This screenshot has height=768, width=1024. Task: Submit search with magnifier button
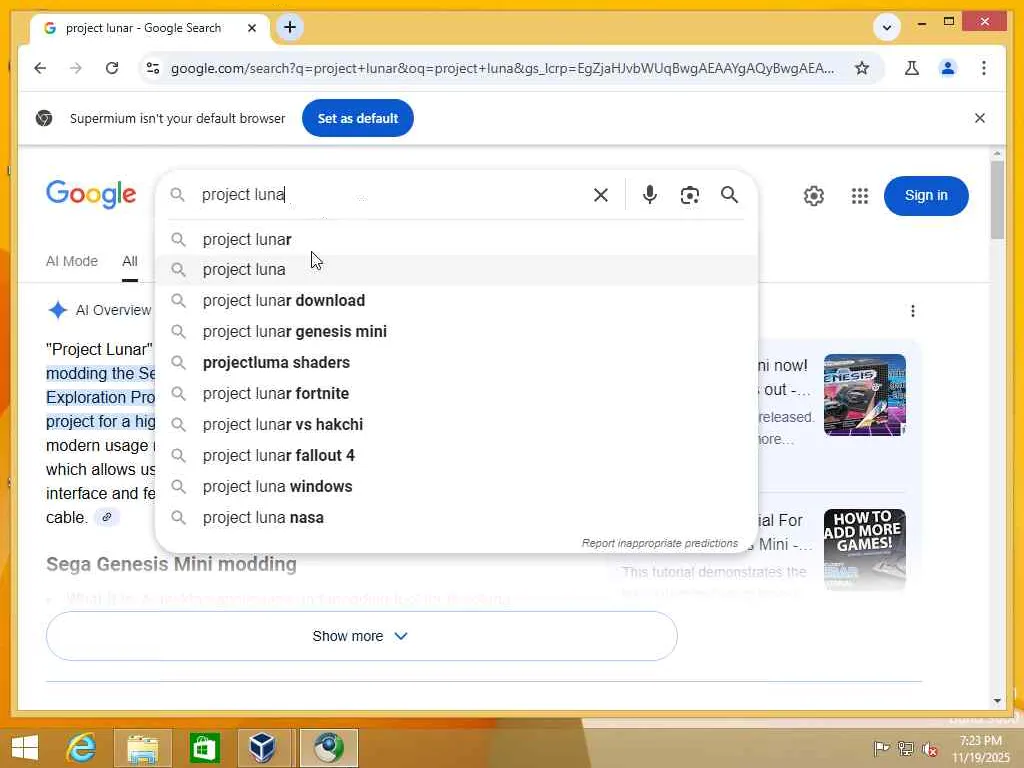729,195
